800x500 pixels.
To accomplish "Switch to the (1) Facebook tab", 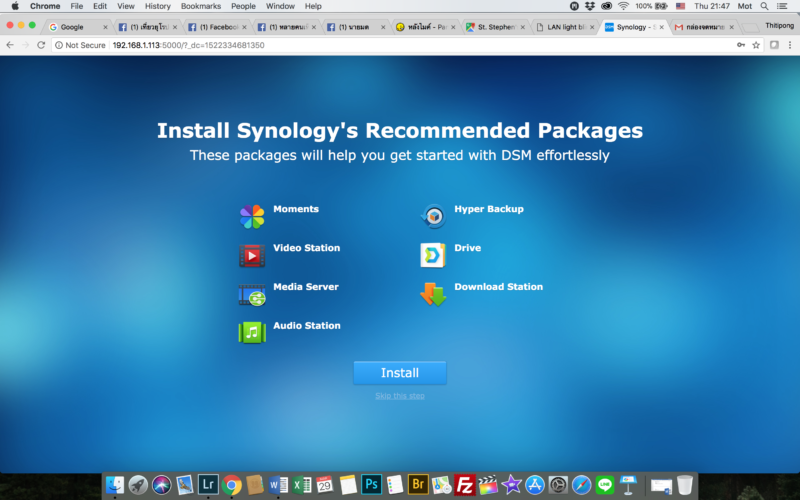I will [218, 27].
